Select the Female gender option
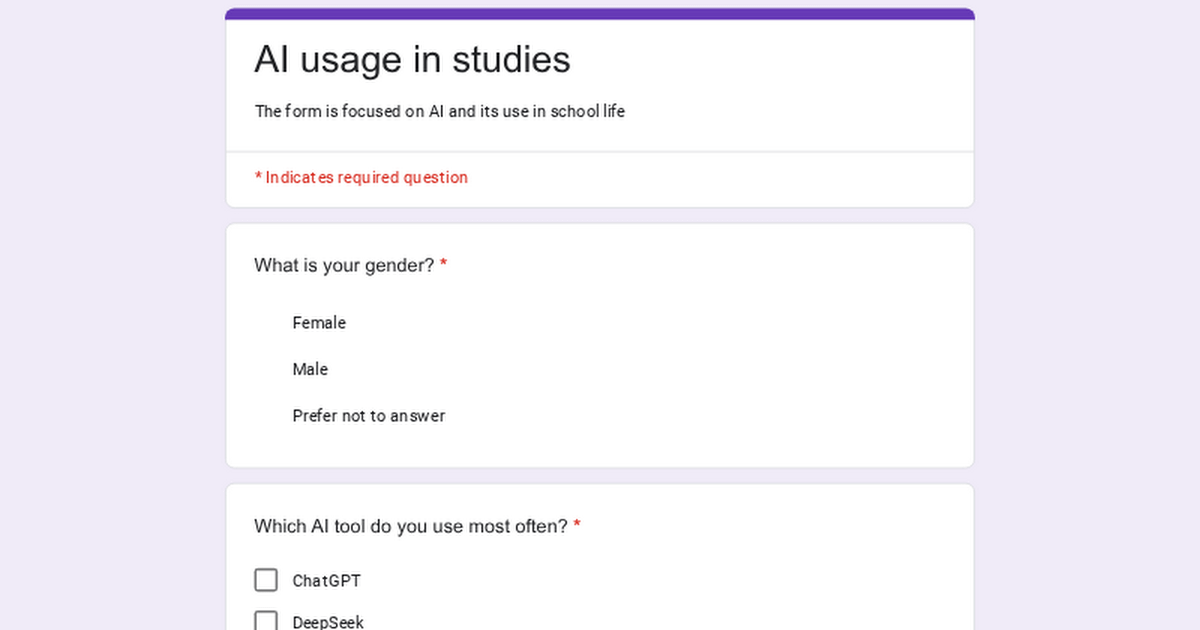This screenshot has height=630, width=1200. click(x=318, y=323)
